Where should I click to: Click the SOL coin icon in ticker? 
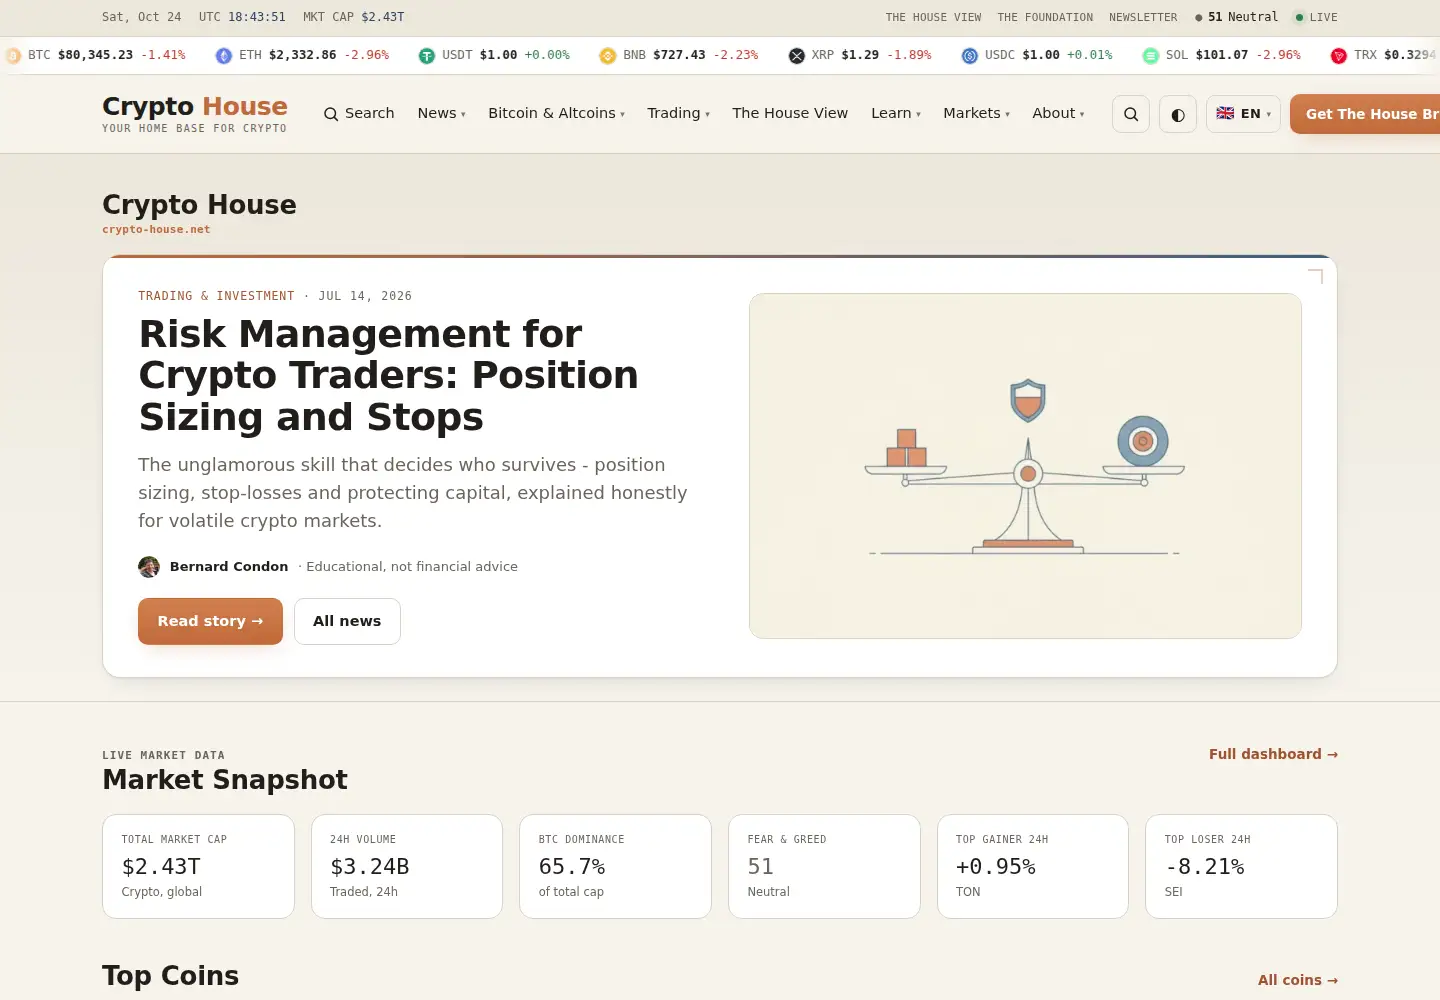(1151, 56)
